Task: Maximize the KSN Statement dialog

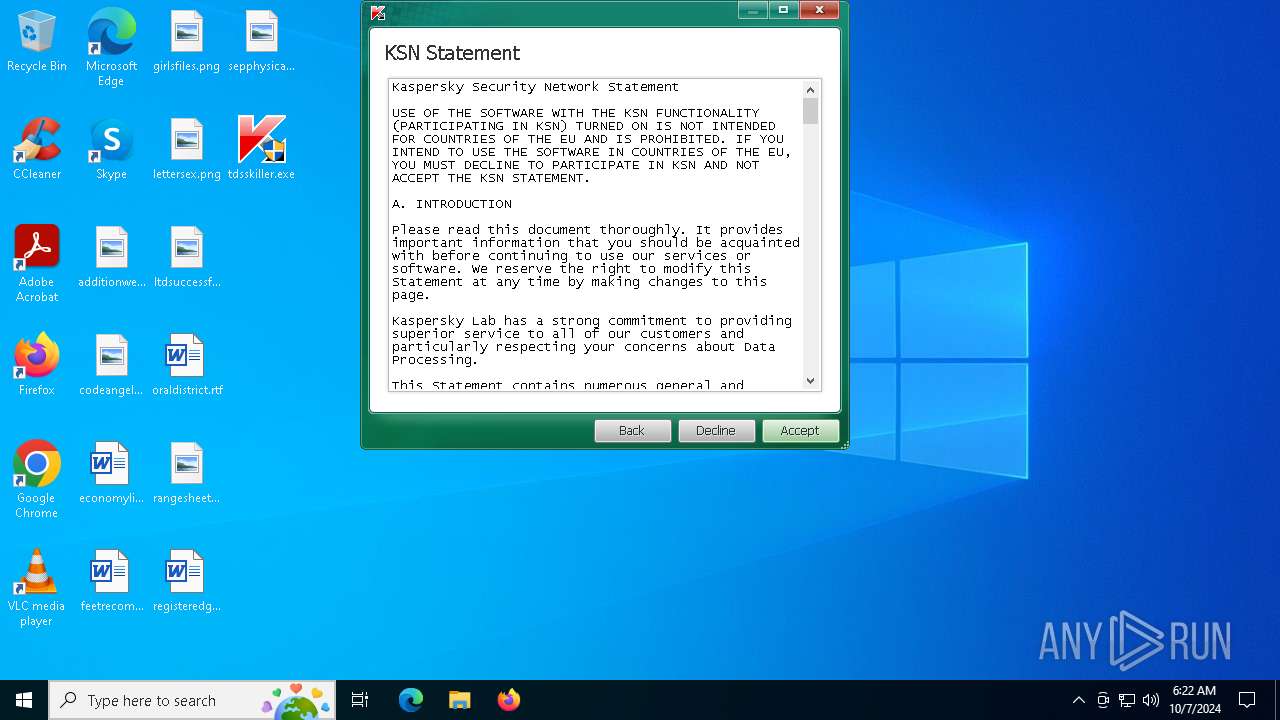Action: click(783, 10)
